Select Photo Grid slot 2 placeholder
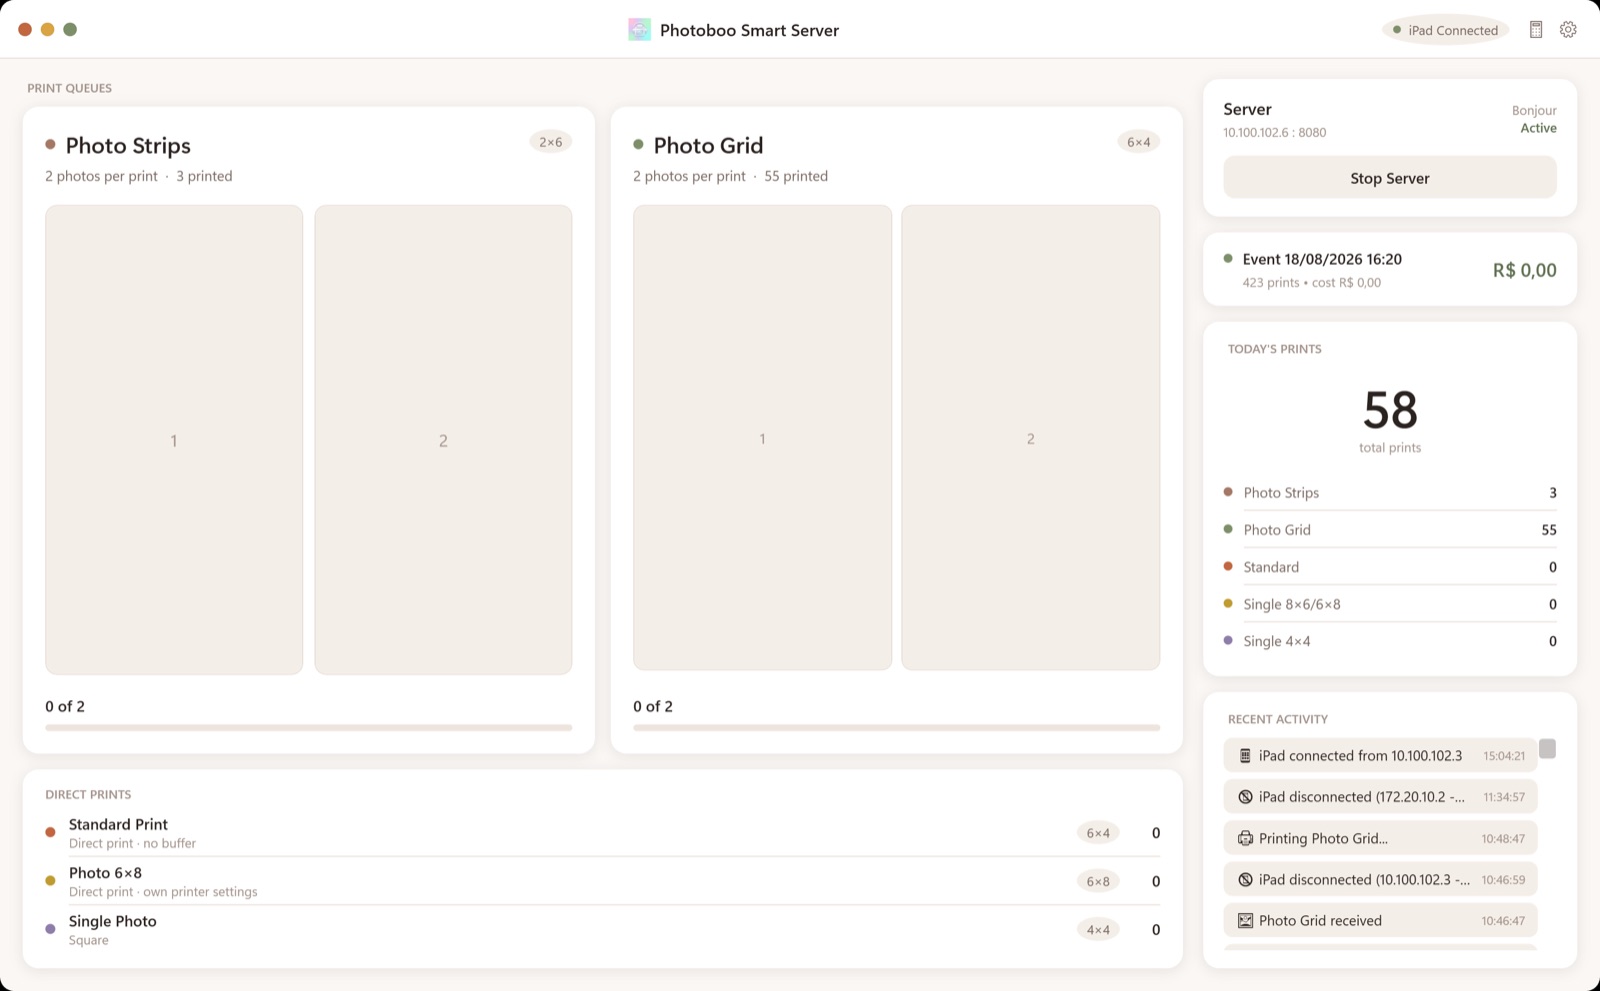Screen dimensions: 1600x991 [1030, 438]
